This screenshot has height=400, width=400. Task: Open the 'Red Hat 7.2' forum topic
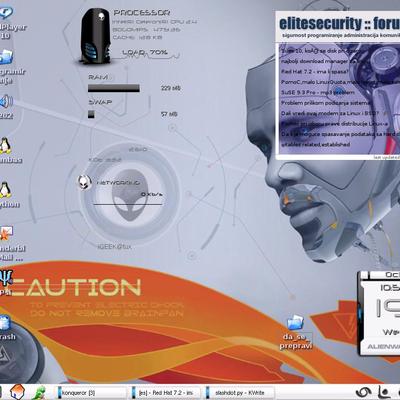[315, 72]
